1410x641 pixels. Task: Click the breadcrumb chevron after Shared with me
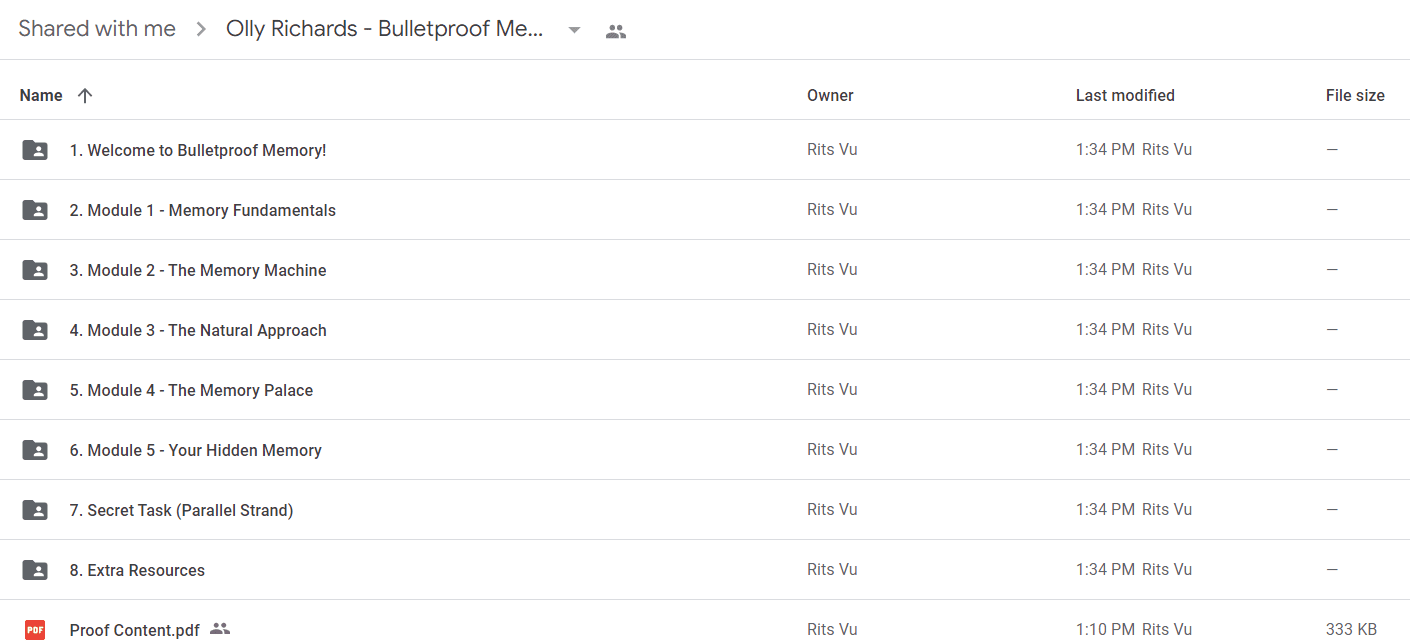click(x=201, y=30)
